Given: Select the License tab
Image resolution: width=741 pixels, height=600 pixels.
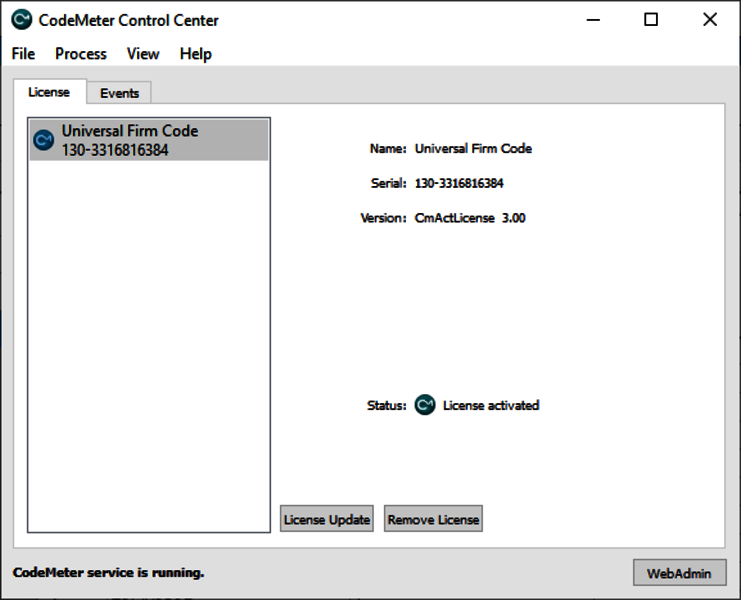Looking at the screenshot, I should point(49,92).
